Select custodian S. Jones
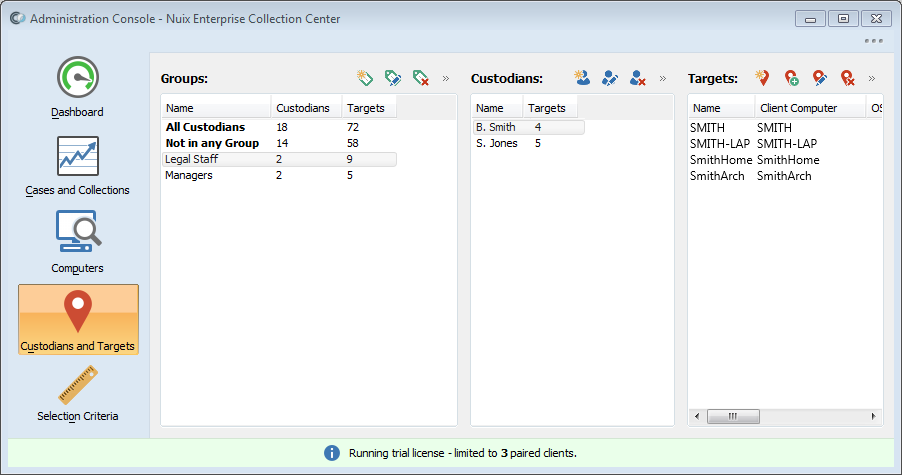The height and width of the screenshot is (475, 902). click(x=529, y=143)
